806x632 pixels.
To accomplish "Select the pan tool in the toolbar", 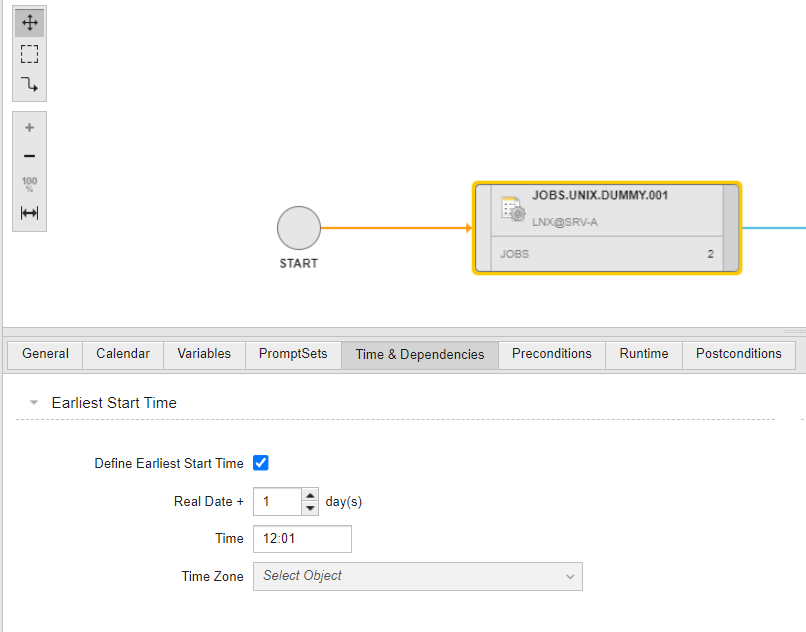I will point(29,21).
